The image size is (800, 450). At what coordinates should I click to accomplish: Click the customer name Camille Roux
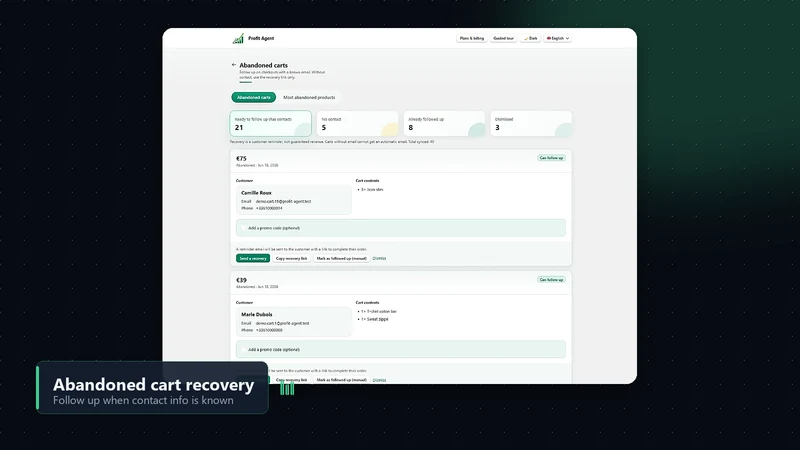(x=256, y=193)
